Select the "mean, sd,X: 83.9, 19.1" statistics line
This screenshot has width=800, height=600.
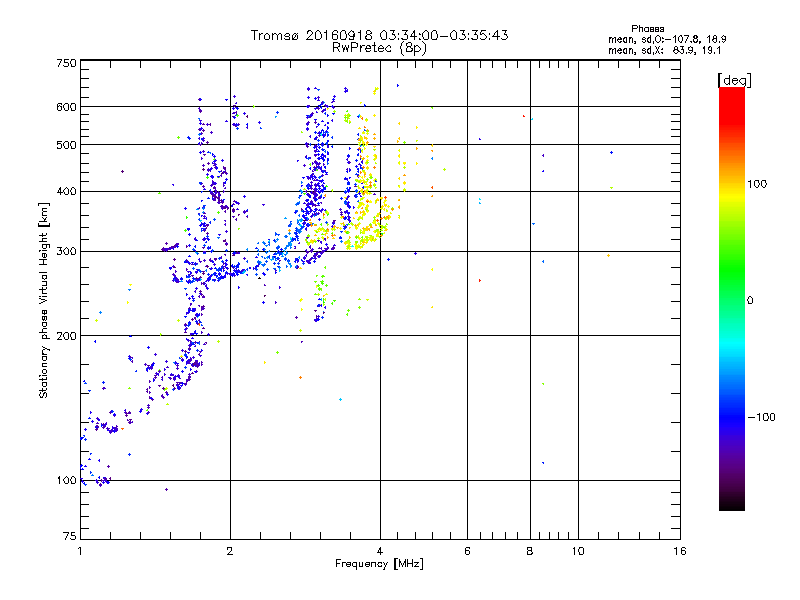click(664, 51)
